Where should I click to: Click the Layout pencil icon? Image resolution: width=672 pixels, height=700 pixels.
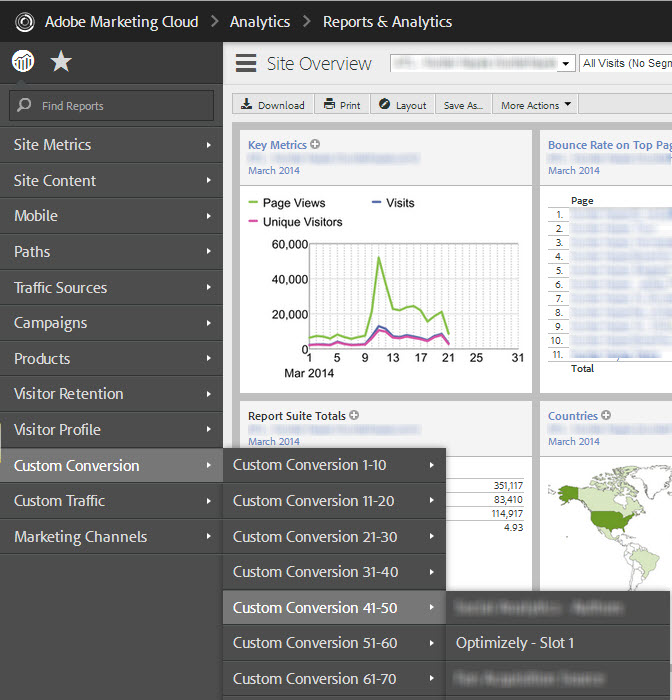[384, 104]
